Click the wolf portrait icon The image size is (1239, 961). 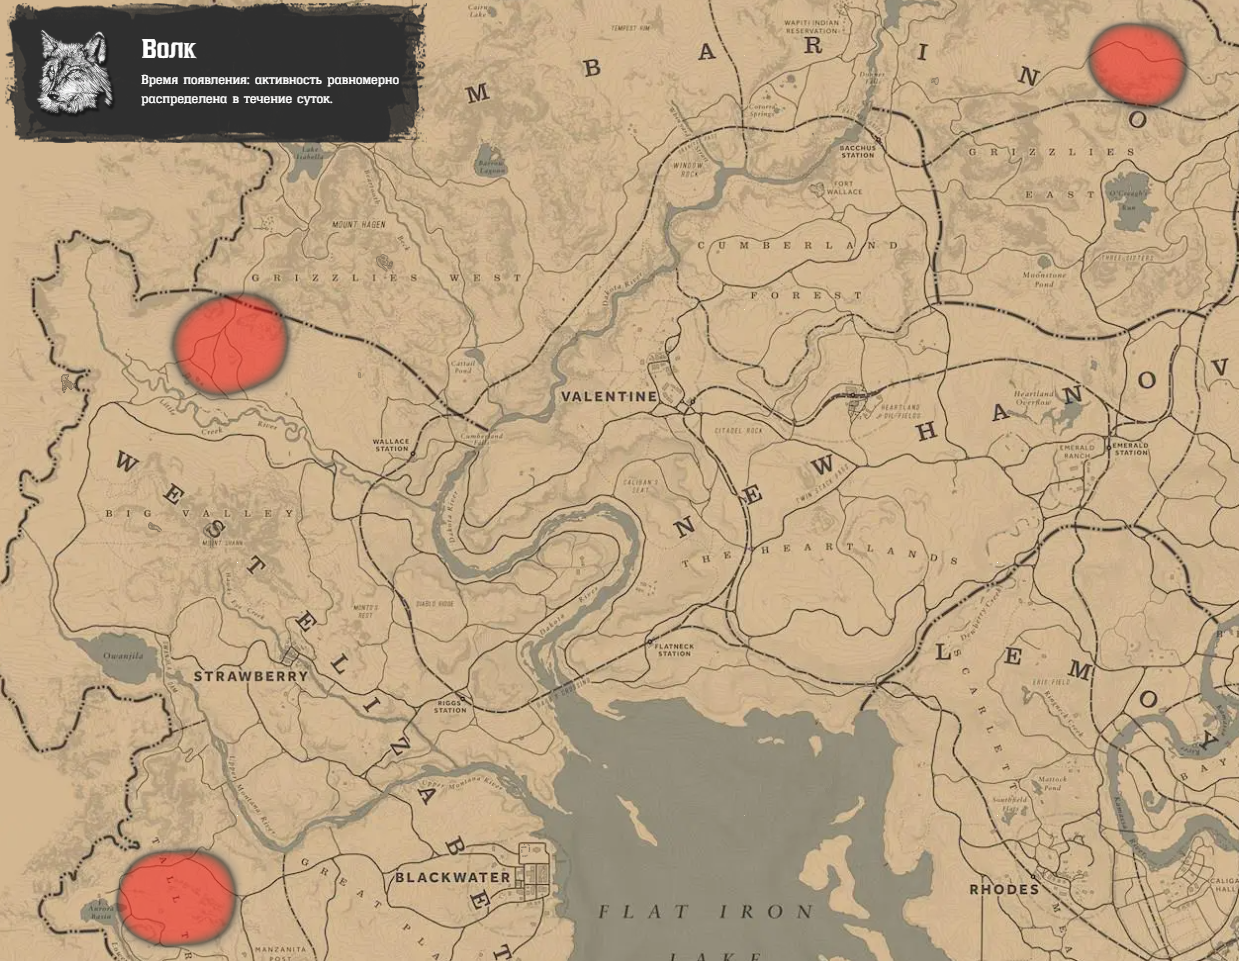click(x=75, y=72)
